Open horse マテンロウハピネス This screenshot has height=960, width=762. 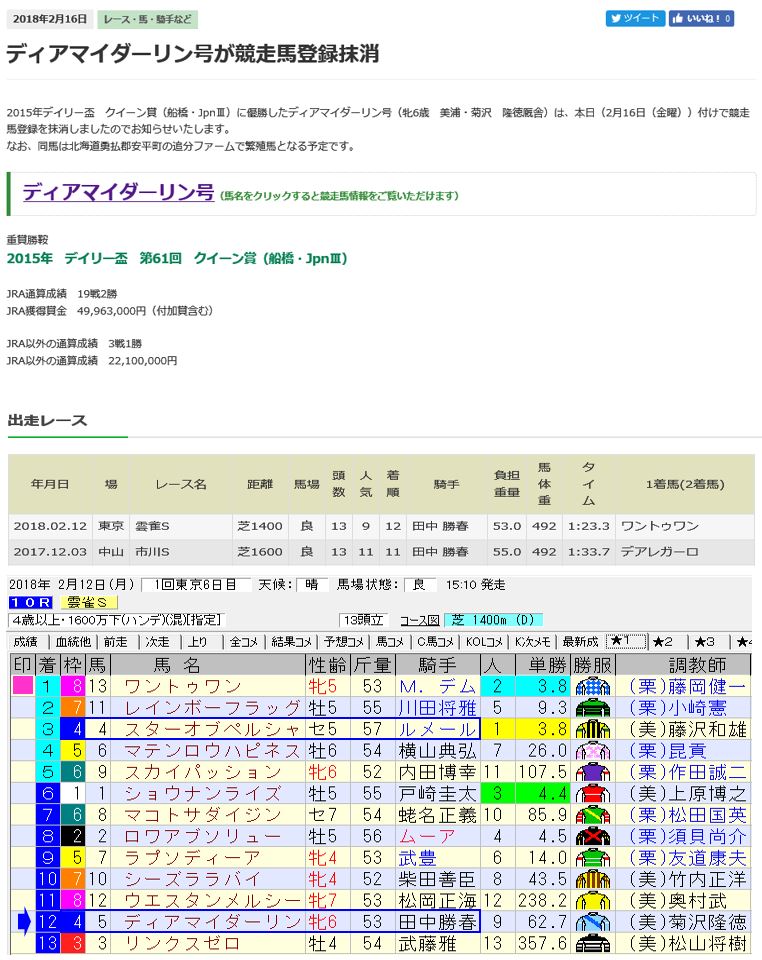tap(212, 751)
